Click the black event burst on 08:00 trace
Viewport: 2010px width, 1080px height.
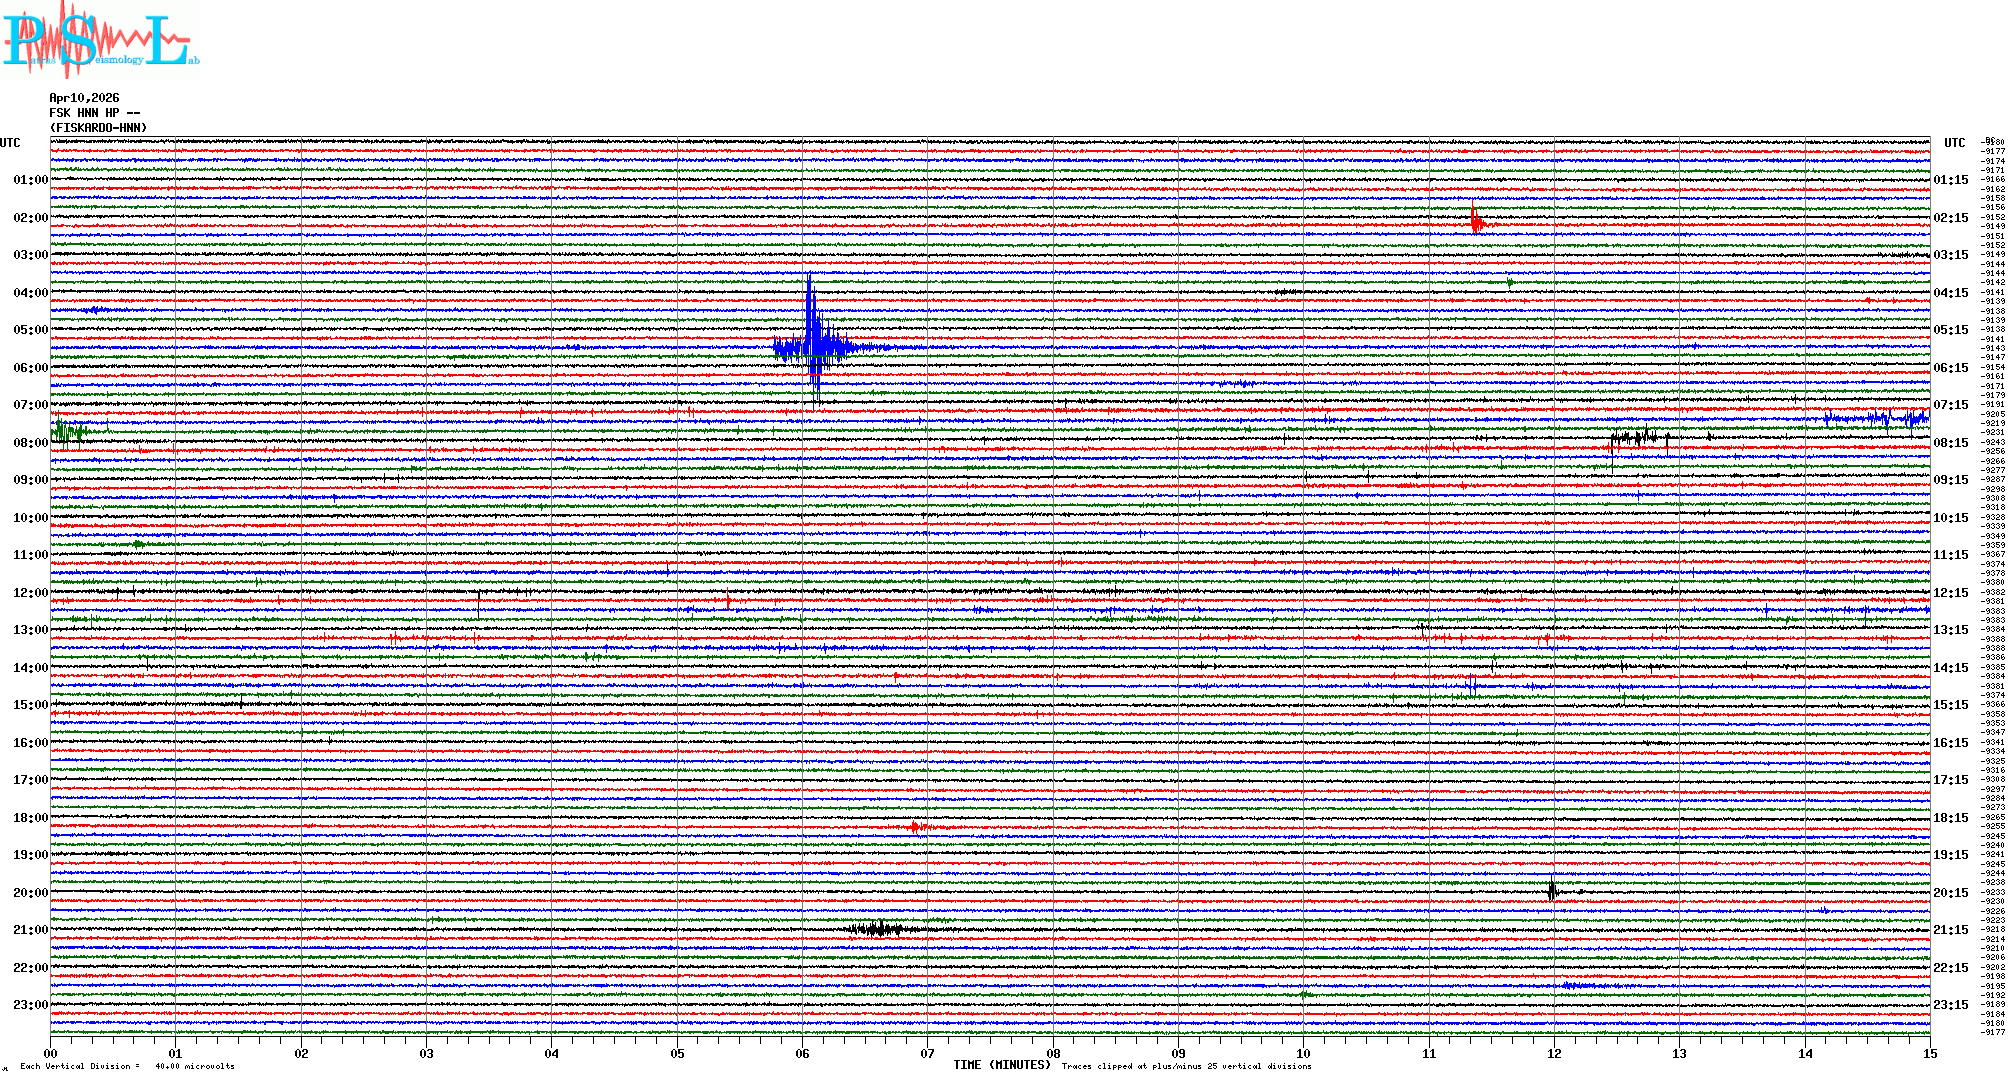tap(1638, 438)
